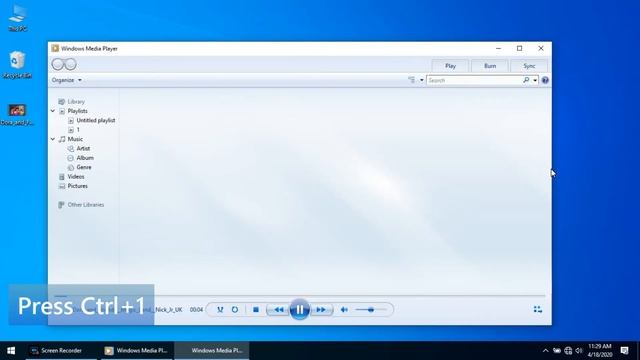This screenshot has height=360, width=640.
Task: Open the playlist named 1
Action: [78, 130]
